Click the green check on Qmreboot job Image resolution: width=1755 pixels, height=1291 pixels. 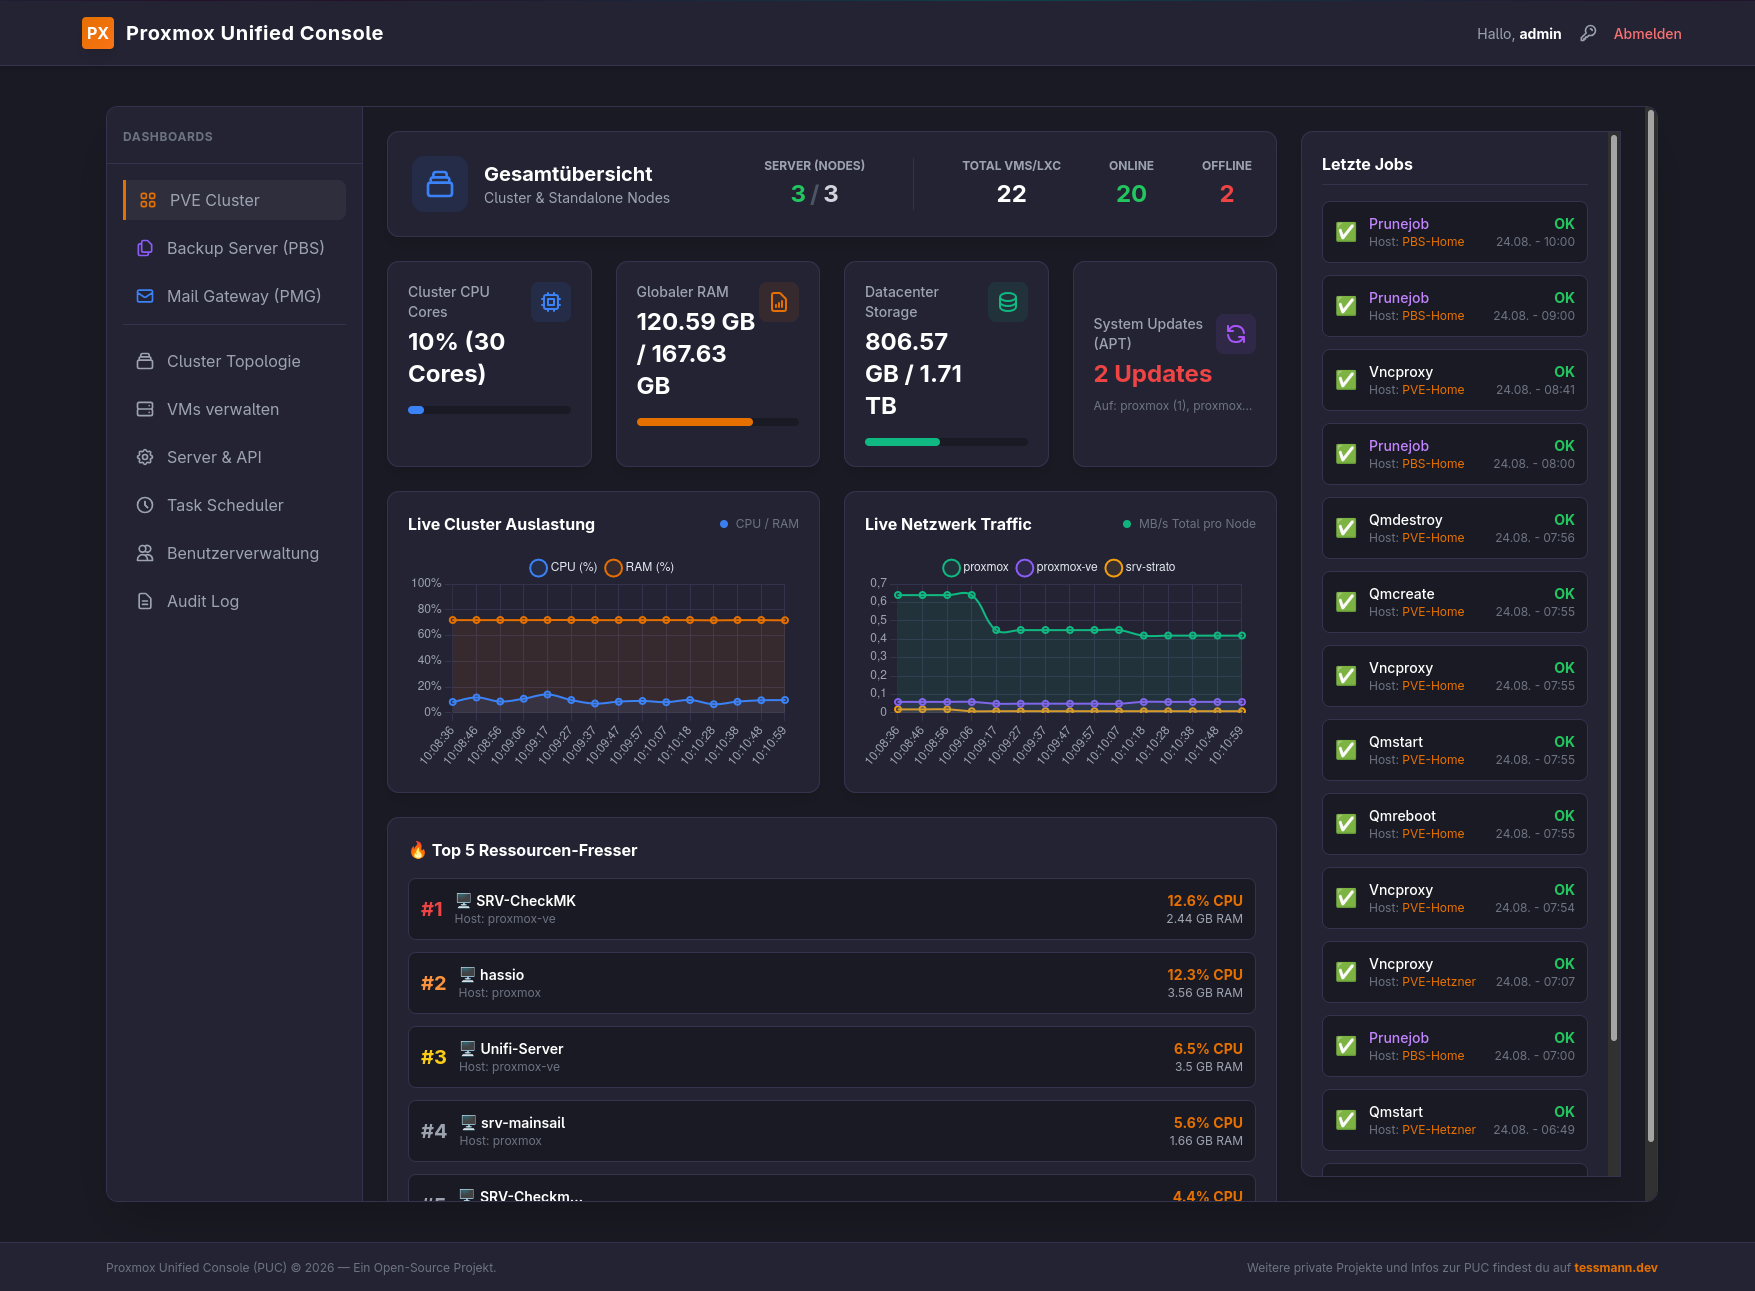click(1347, 824)
